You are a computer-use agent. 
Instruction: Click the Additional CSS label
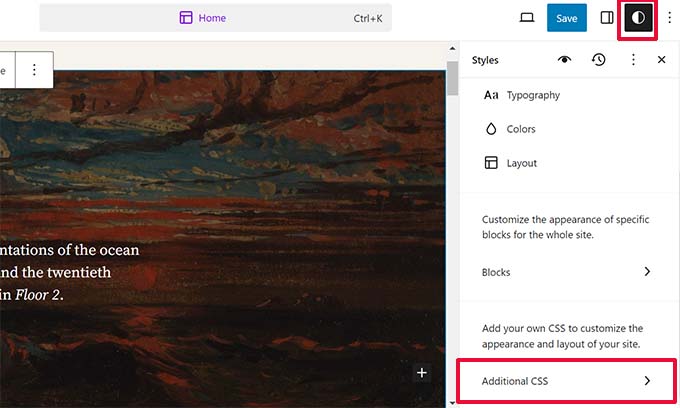(x=515, y=381)
